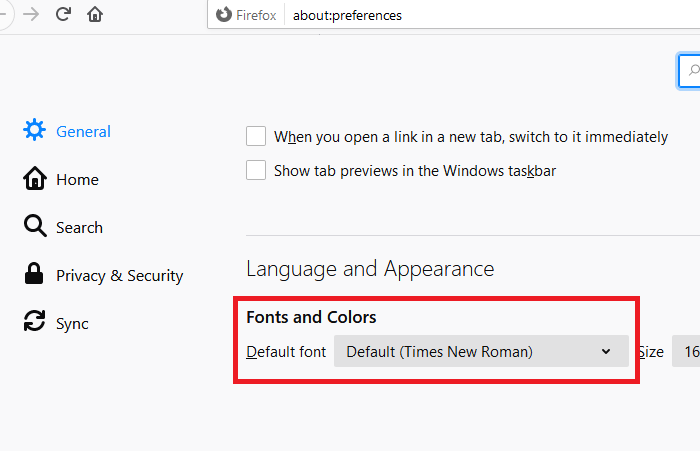700x451 pixels.
Task: Check Show tab previews in Windows taskbar
Action: [256, 171]
